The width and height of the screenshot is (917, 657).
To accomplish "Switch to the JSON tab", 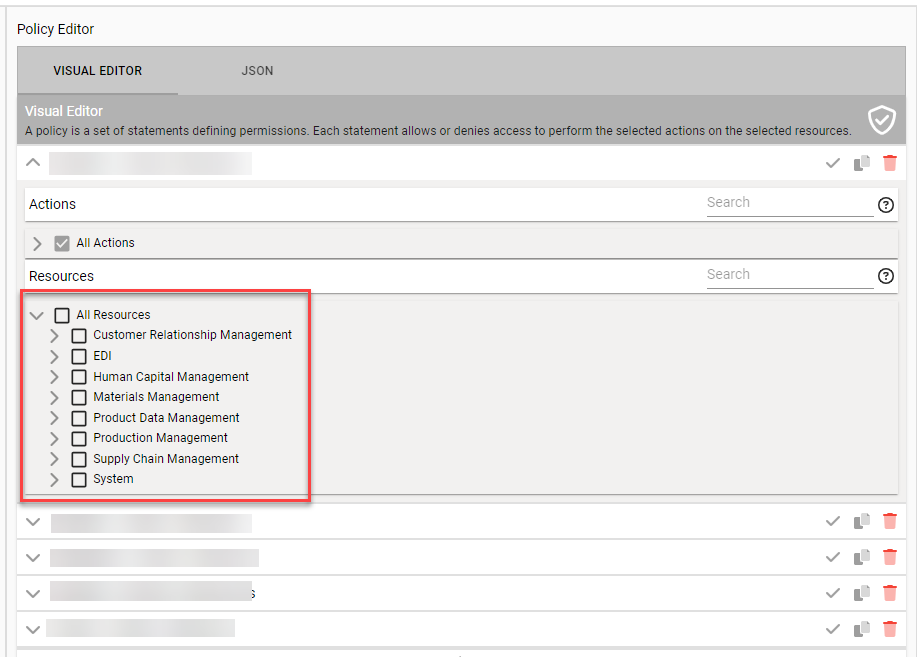I will (257, 71).
